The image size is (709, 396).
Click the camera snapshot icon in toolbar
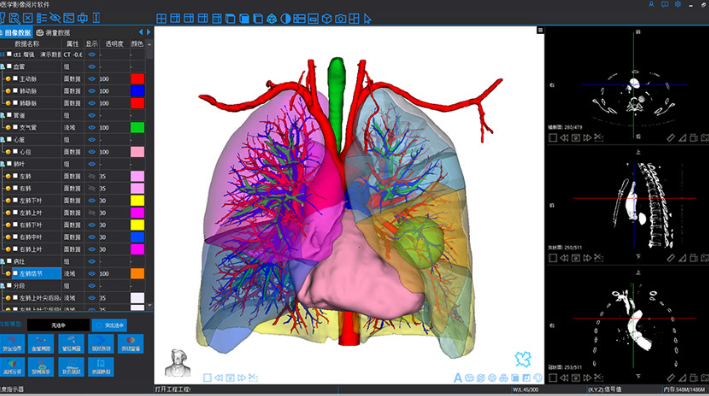click(x=340, y=19)
